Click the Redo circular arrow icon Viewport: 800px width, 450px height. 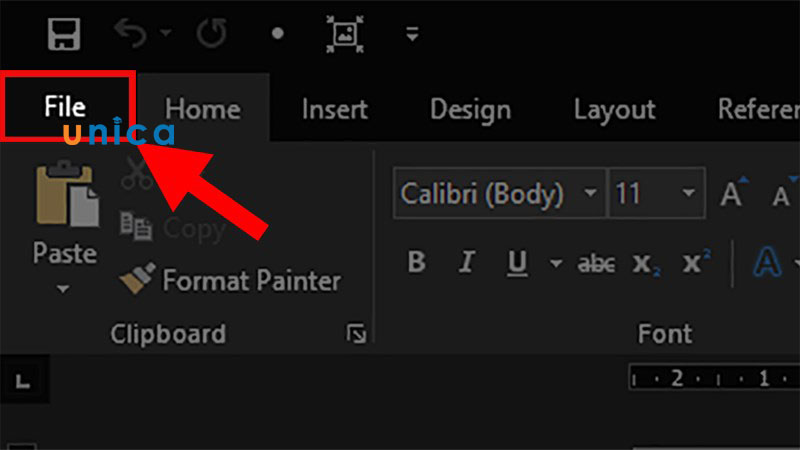pyautogui.click(x=211, y=33)
